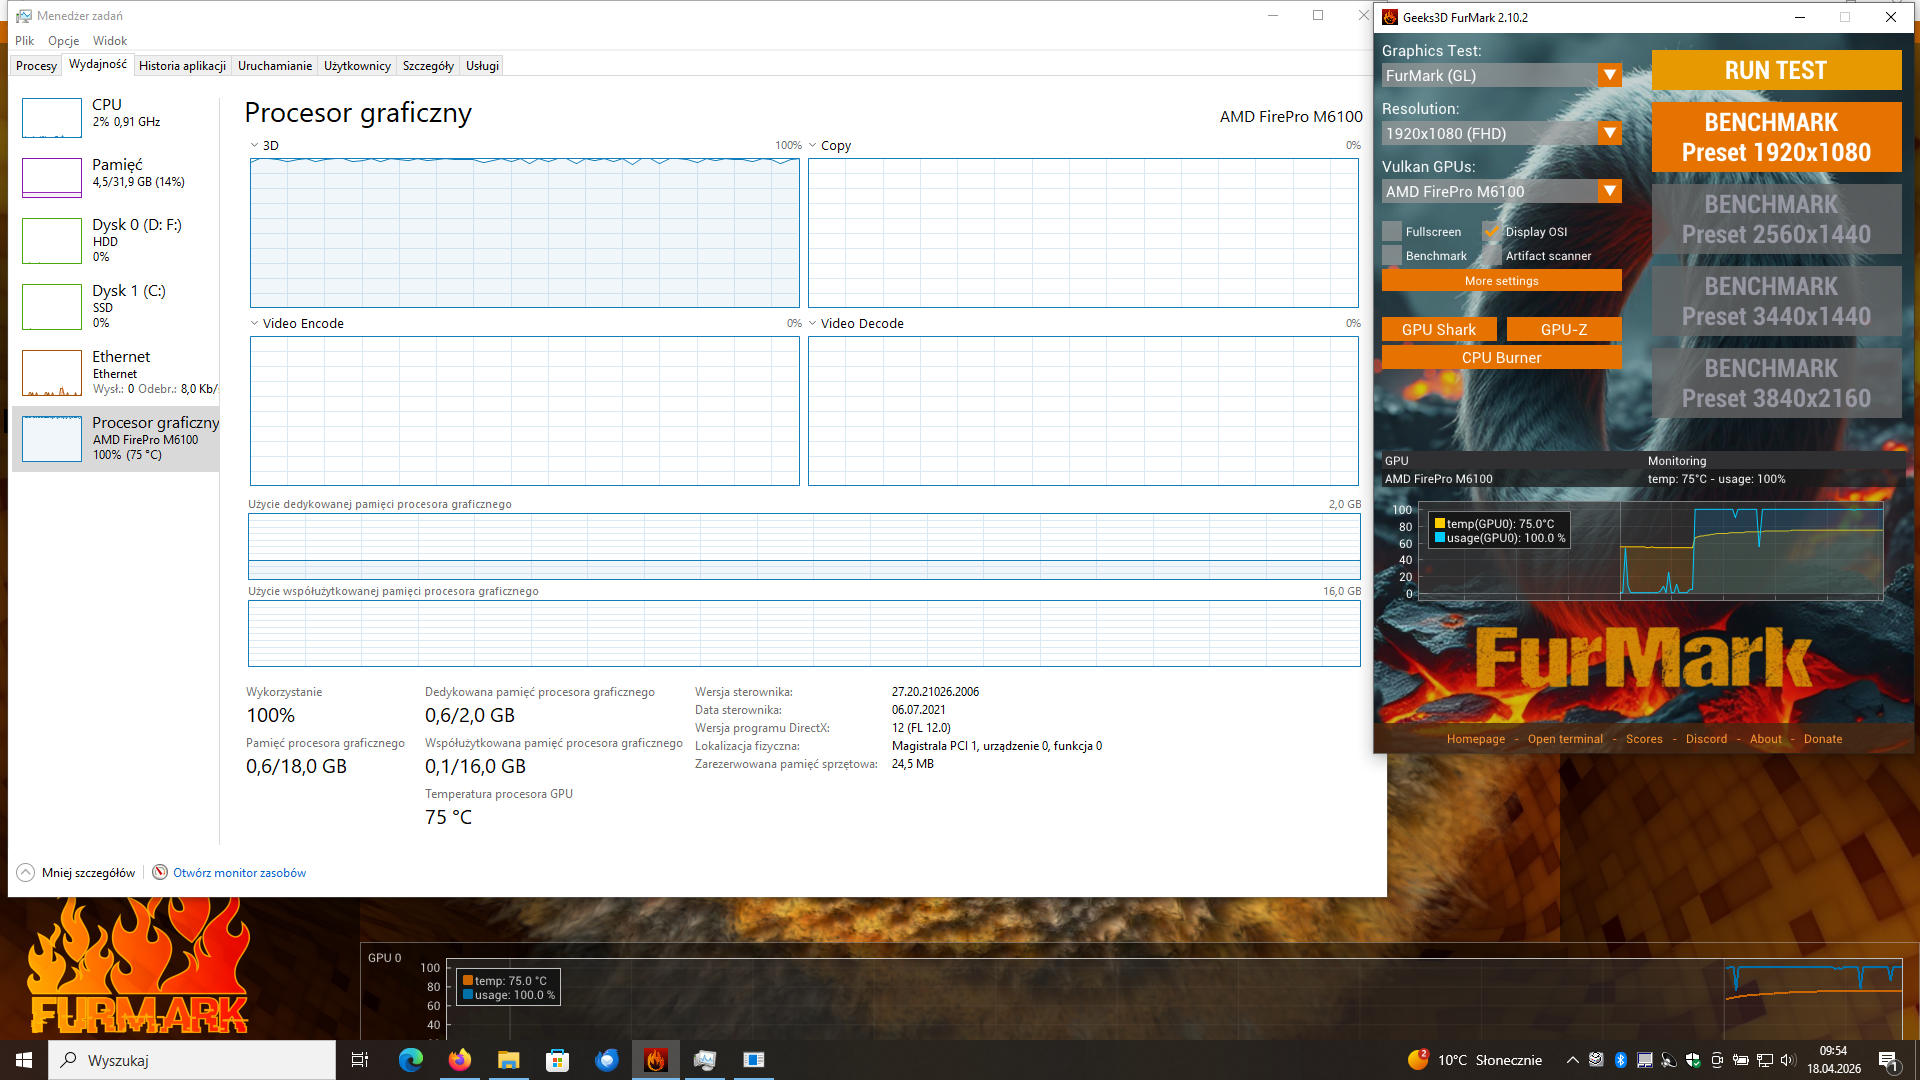Image resolution: width=1920 pixels, height=1080 pixels.
Task: Open the volume control in tray
Action: (1788, 1060)
